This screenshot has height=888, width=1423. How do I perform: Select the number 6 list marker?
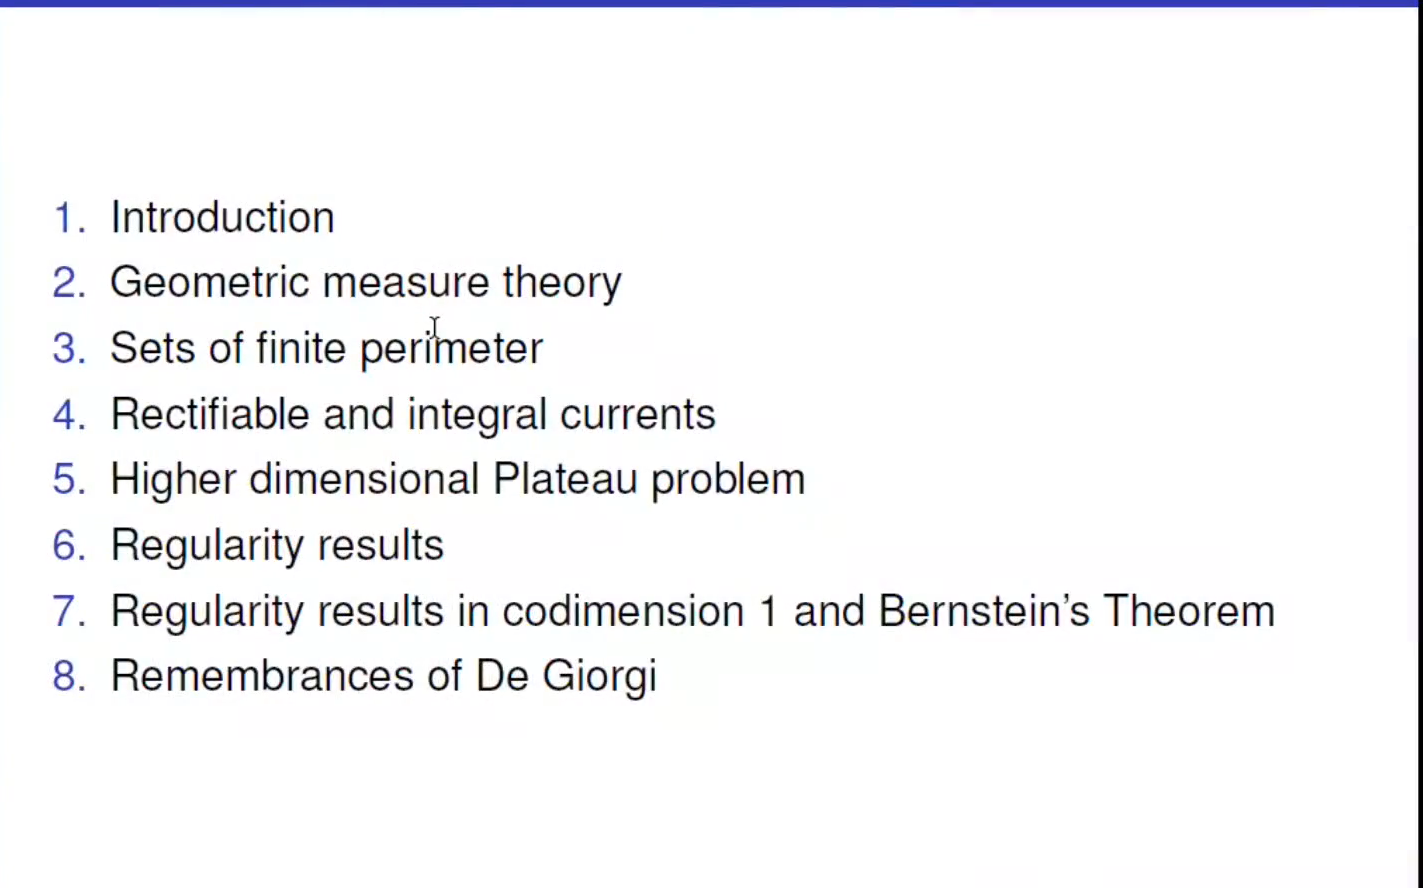point(68,546)
